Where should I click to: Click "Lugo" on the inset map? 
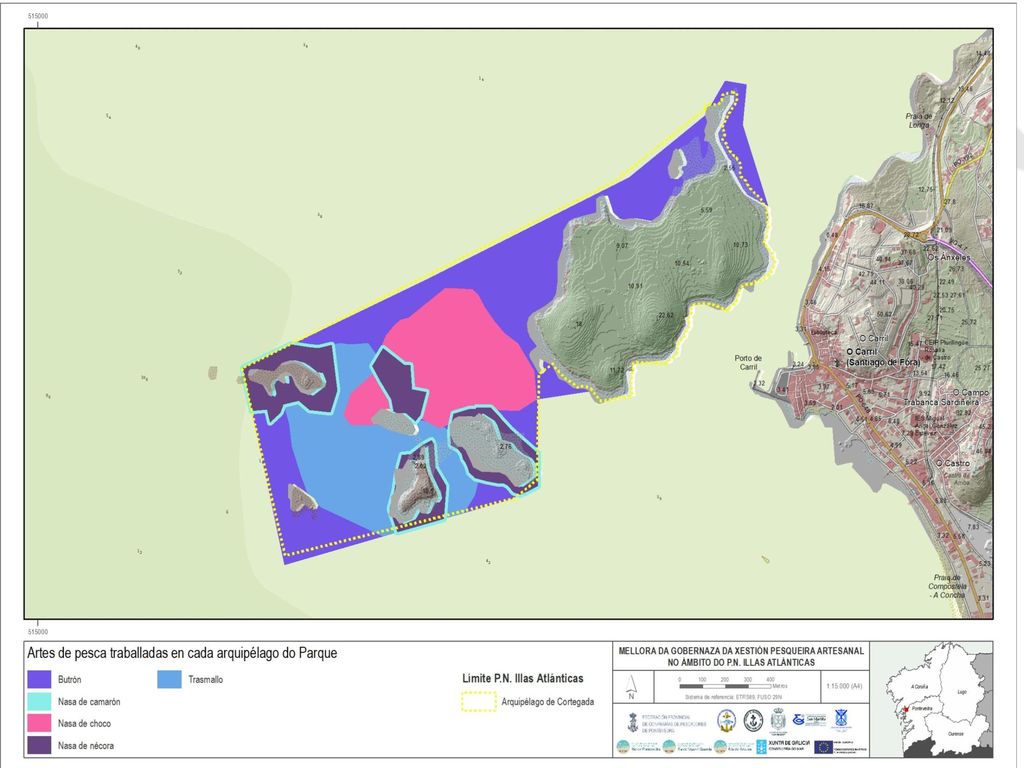[x=961, y=692]
